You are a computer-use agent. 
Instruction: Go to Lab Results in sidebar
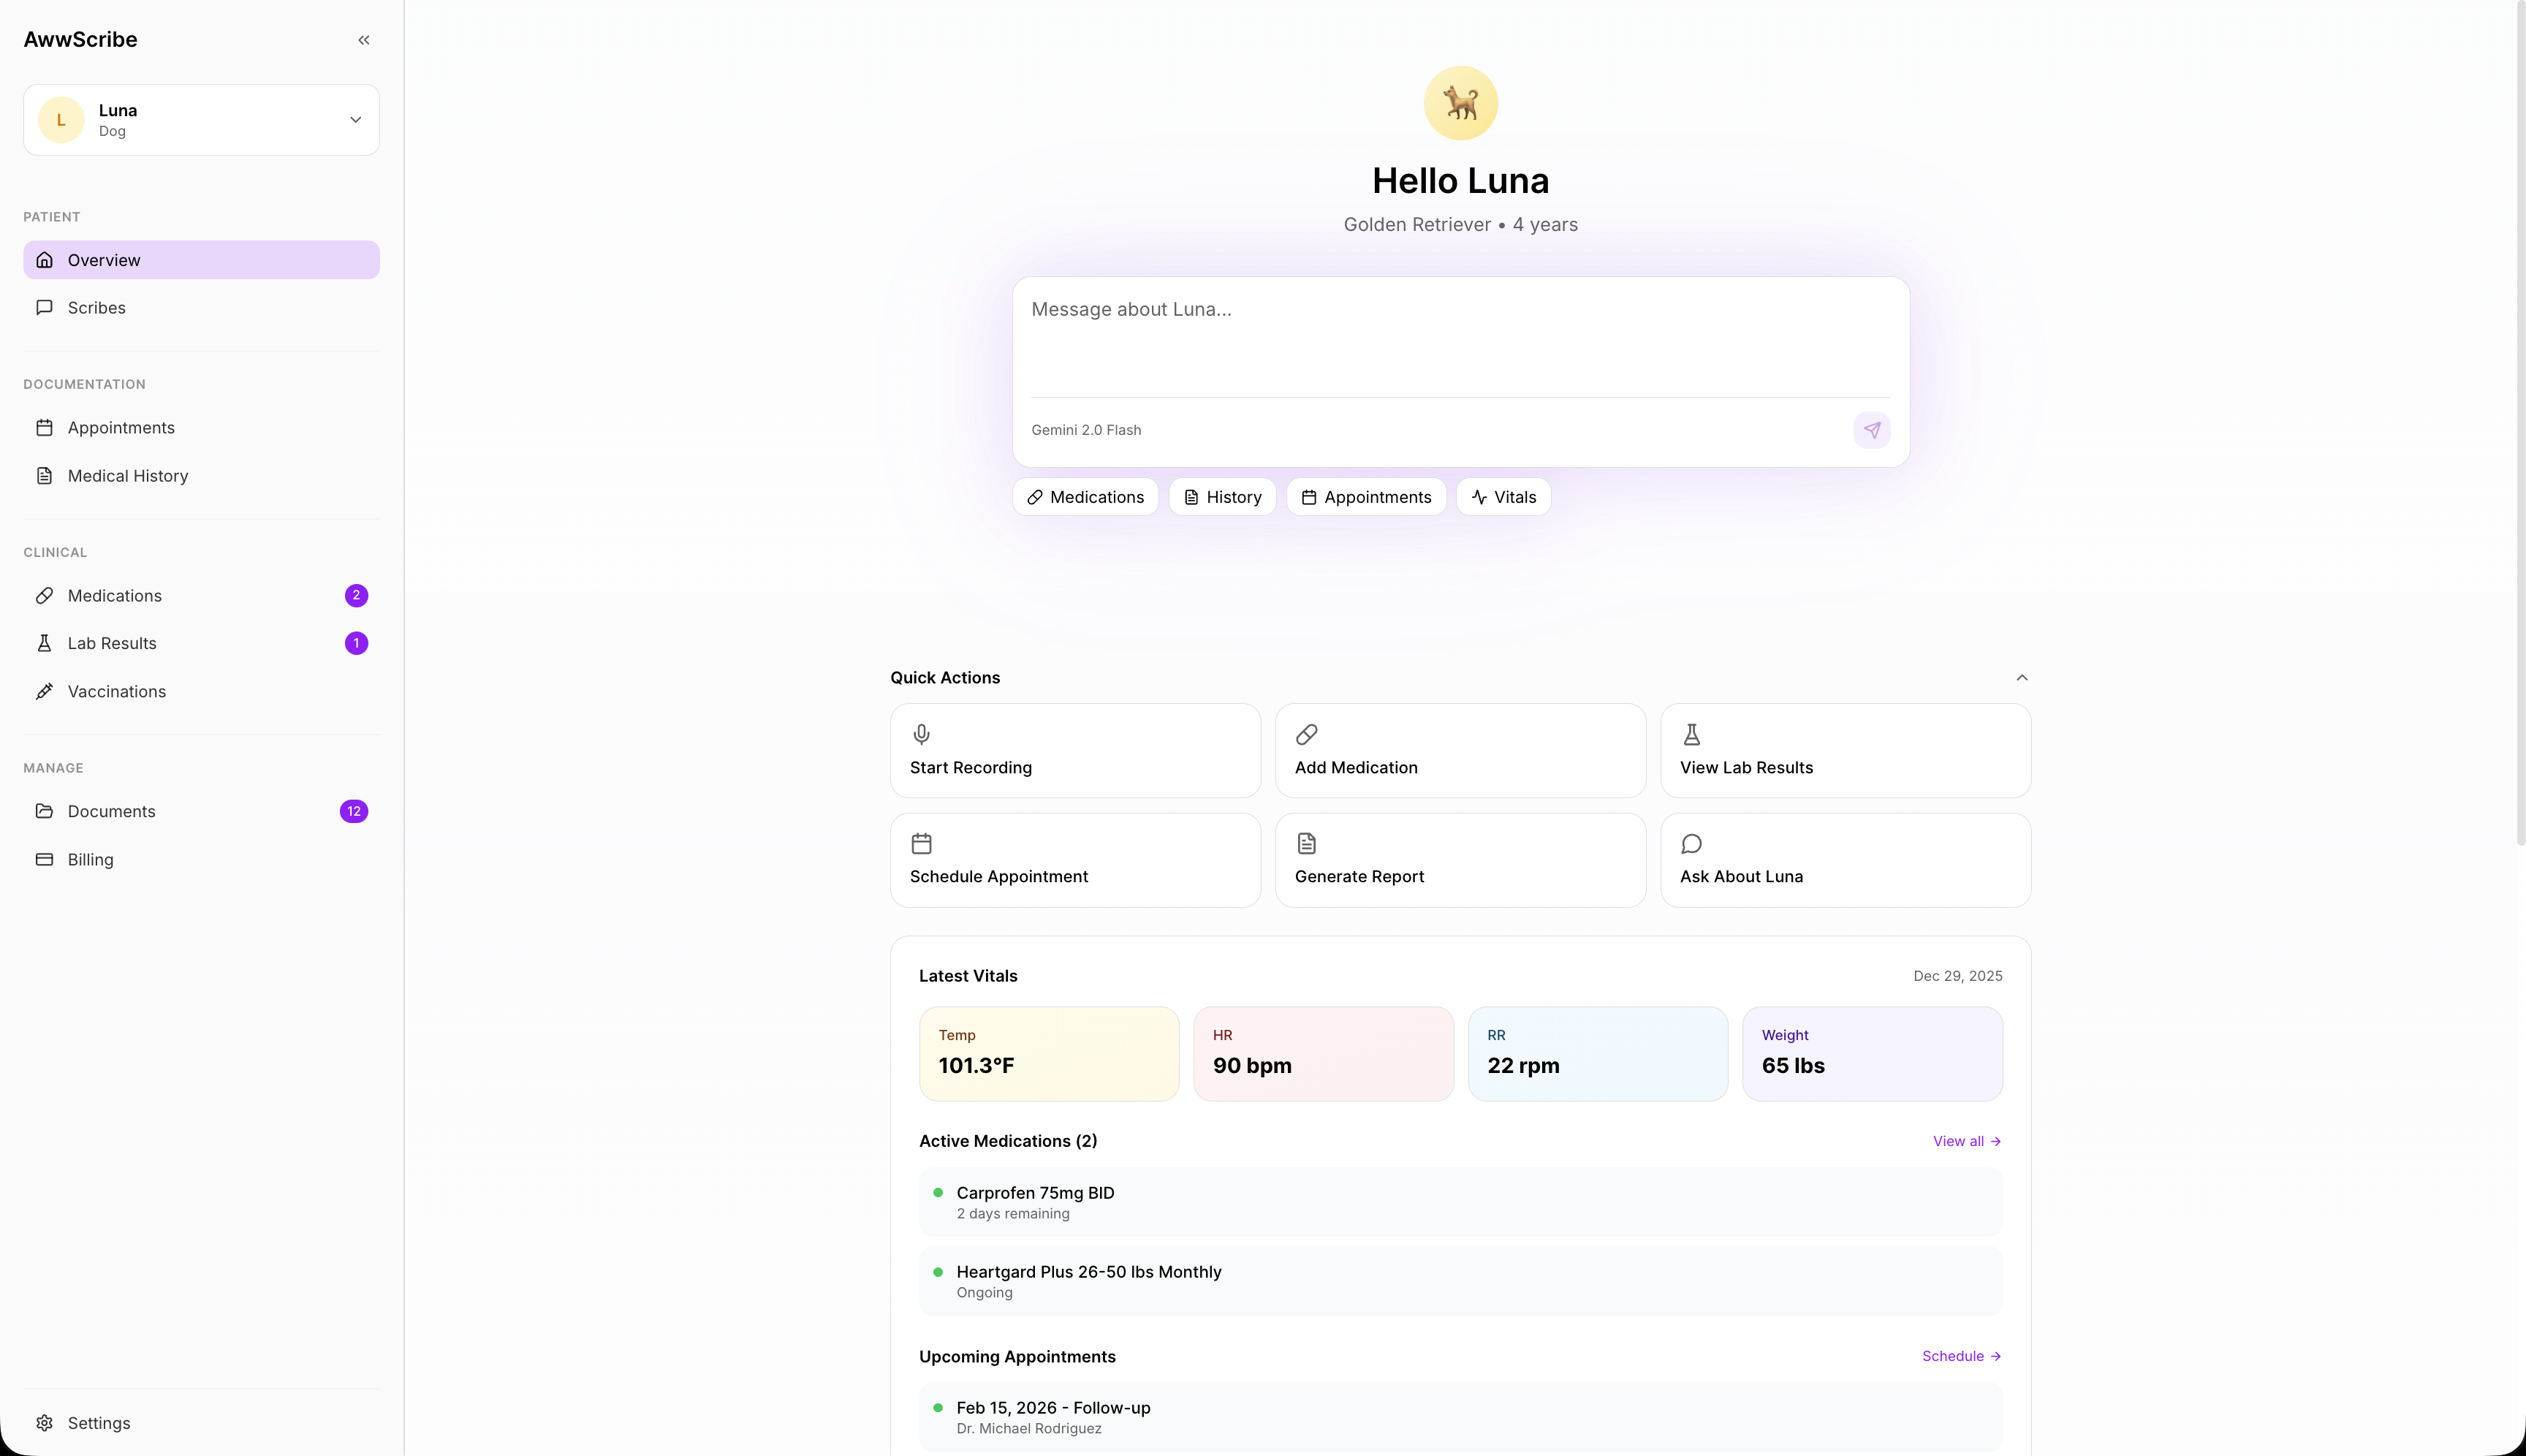(112, 643)
